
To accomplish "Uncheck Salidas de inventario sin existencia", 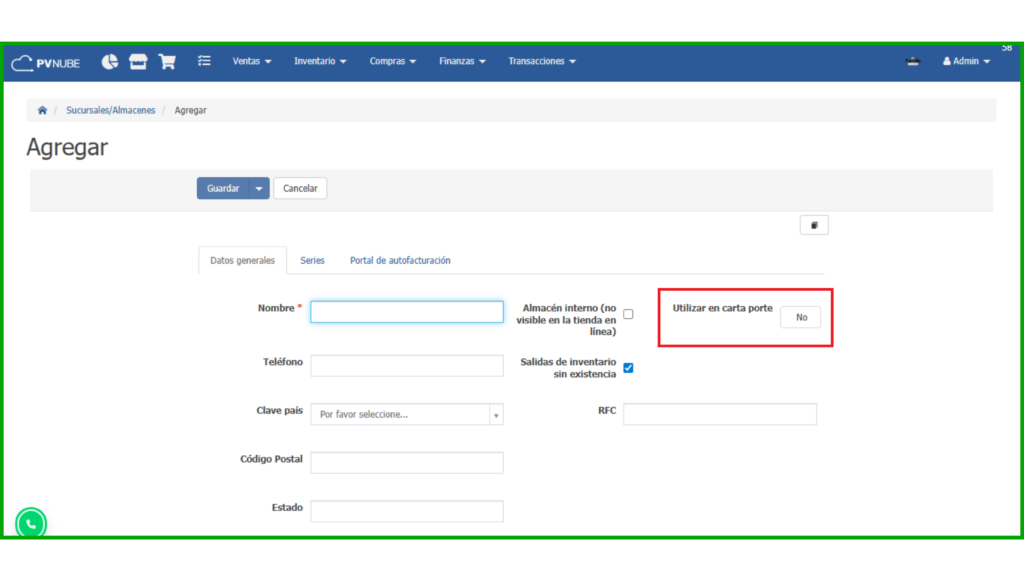I will tap(628, 367).
